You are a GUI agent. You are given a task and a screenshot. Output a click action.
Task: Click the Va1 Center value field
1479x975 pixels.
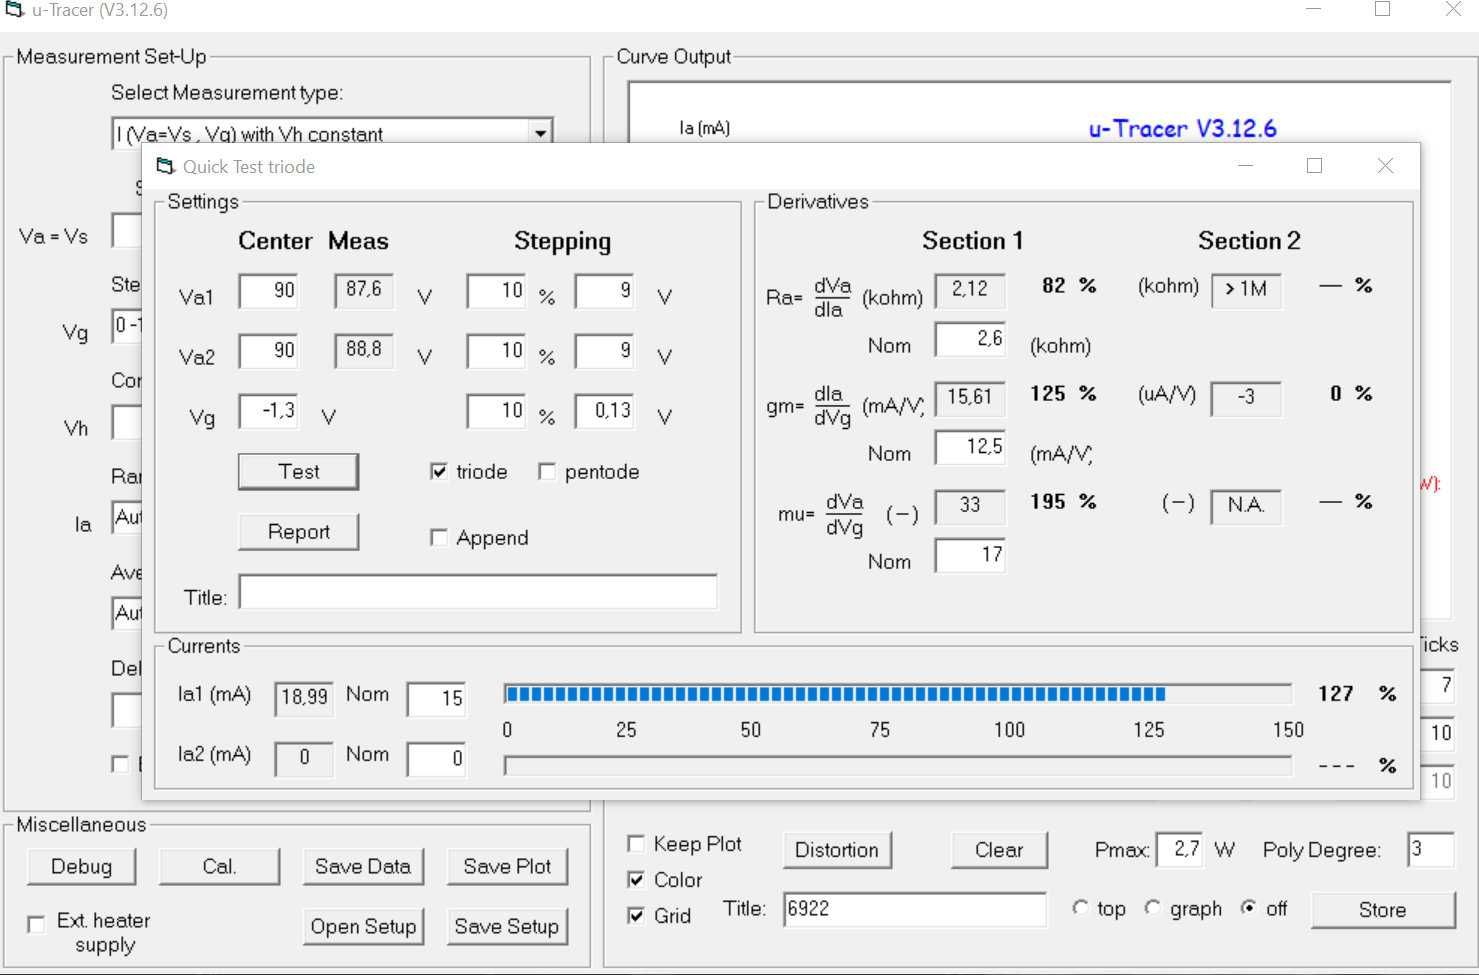268,291
